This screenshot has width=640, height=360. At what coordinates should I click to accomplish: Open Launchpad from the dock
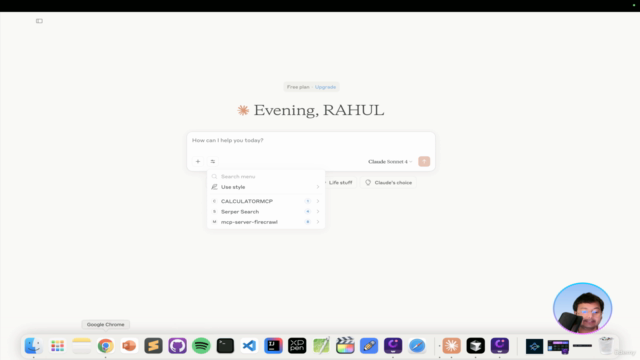[x=58, y=346]
